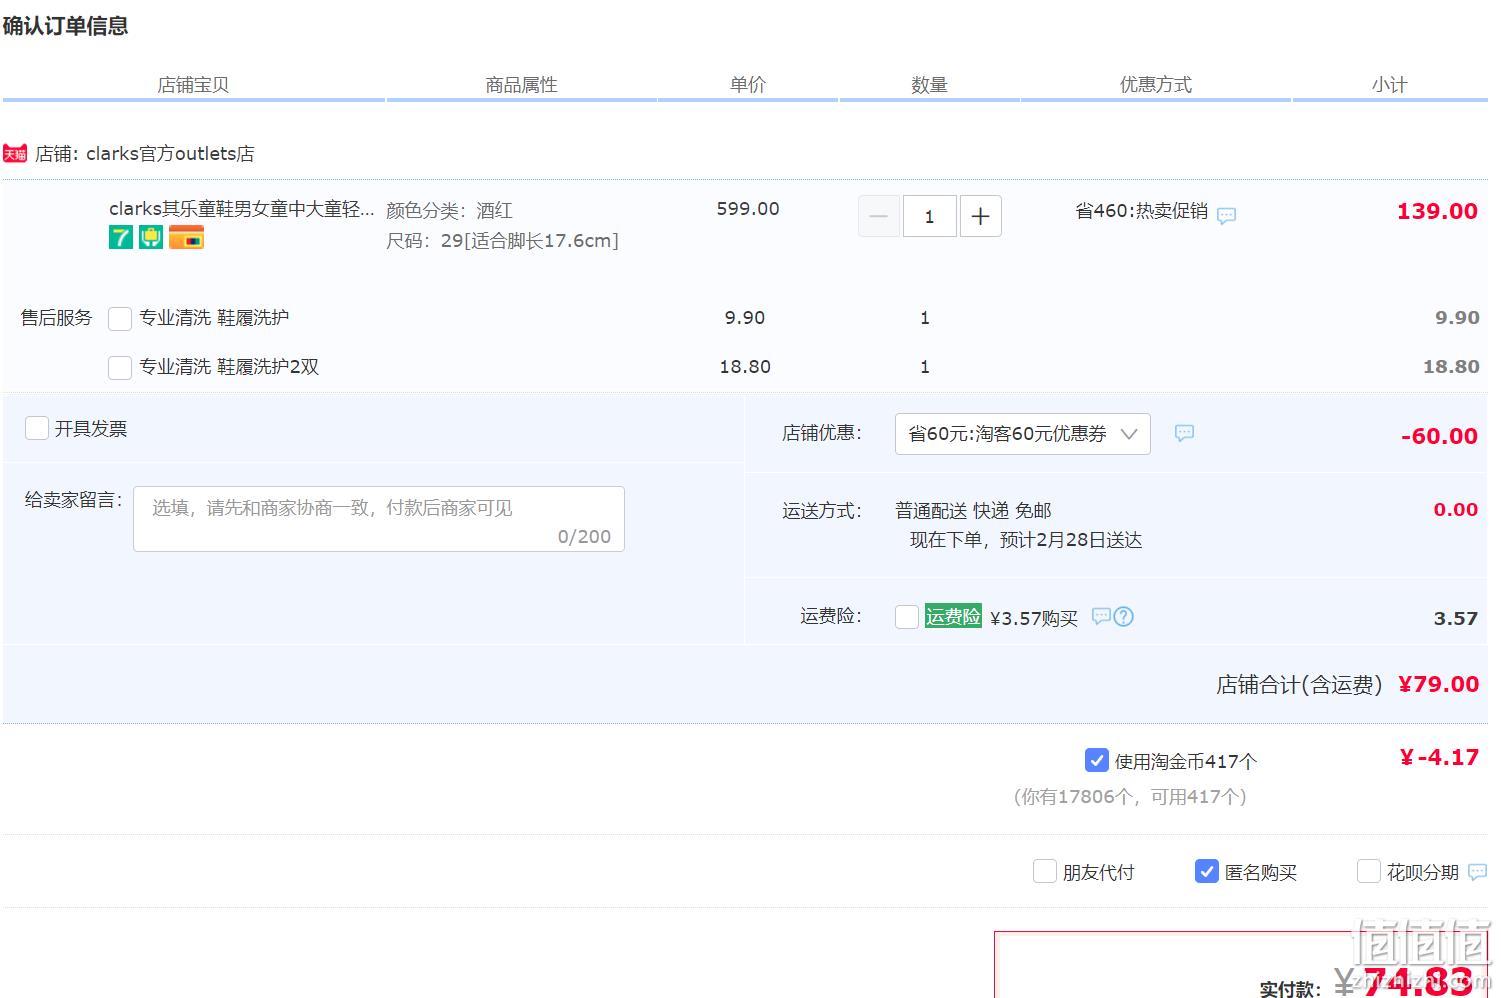Click the 店铺宝贝 column header
This screenshot has height=998, width=1501.
click(x=193, y=85)
